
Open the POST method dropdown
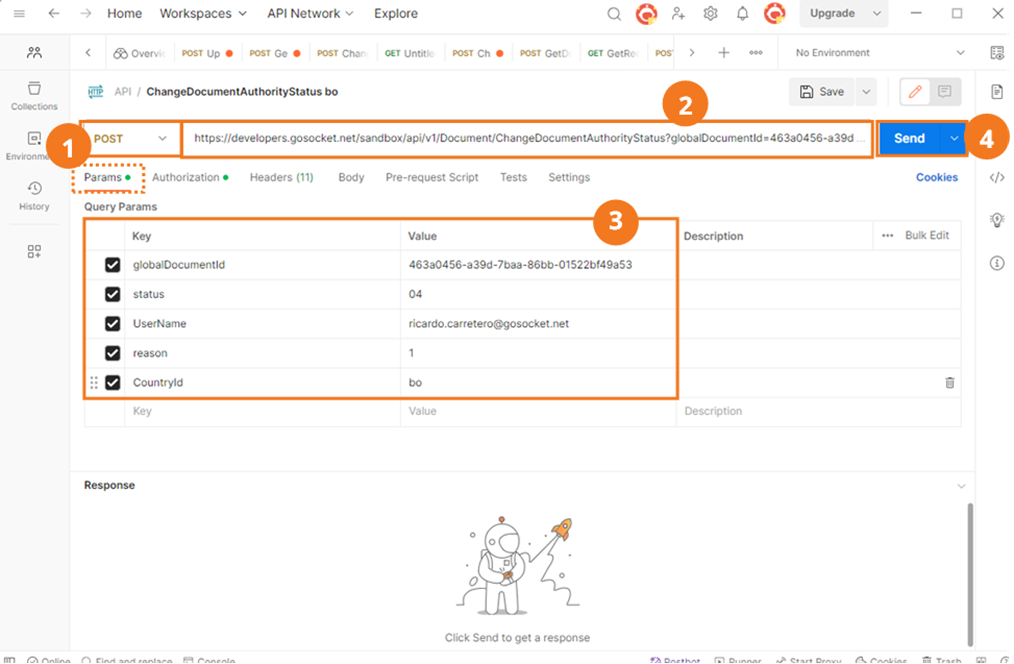[x=131, y=138]
